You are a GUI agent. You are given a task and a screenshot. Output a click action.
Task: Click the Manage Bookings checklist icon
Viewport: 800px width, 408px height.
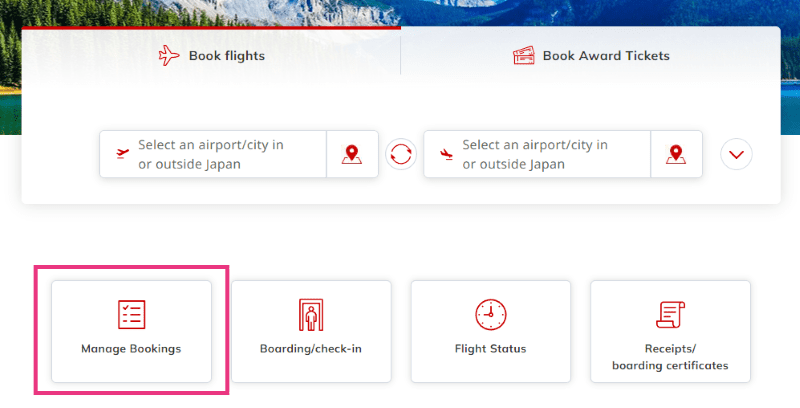click(x=132, y=314)
